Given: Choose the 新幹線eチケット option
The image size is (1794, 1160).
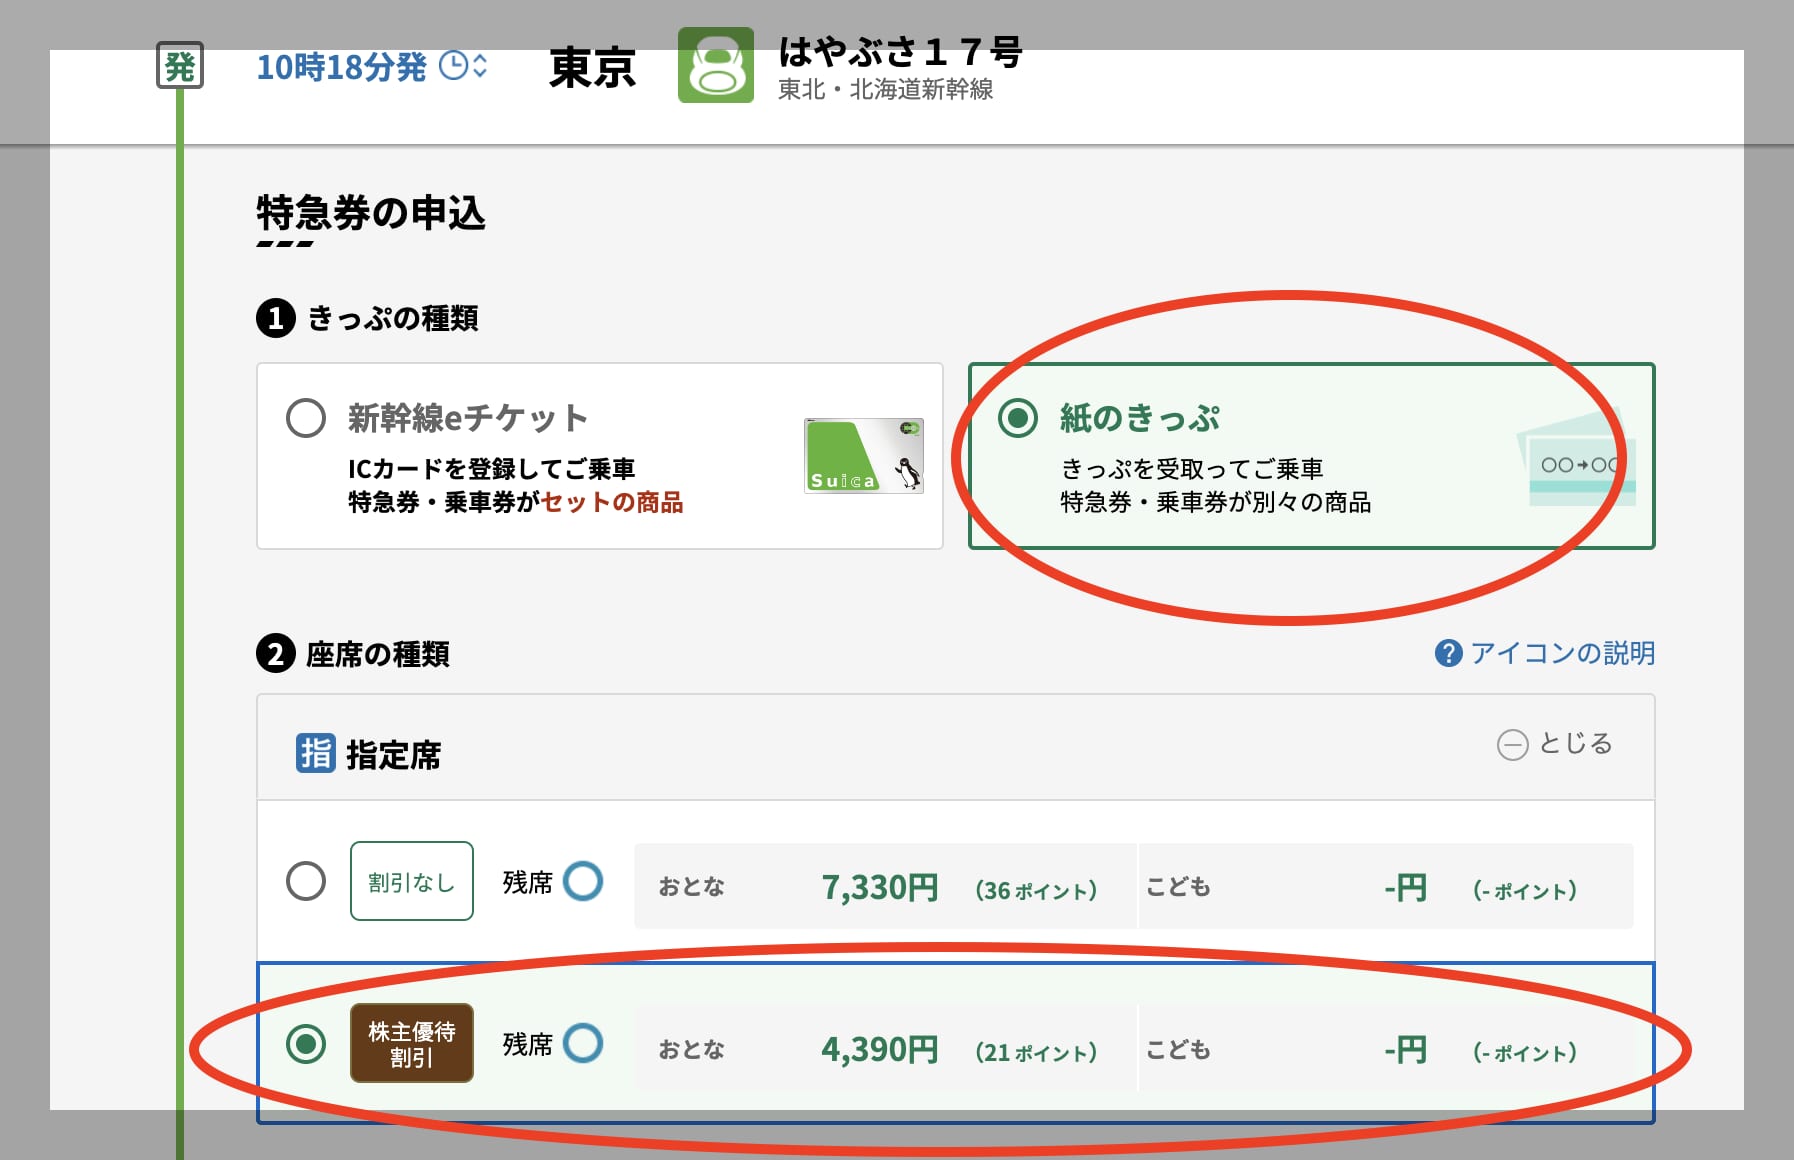Looking at the screenshot, I should click(x=308, y=419).
